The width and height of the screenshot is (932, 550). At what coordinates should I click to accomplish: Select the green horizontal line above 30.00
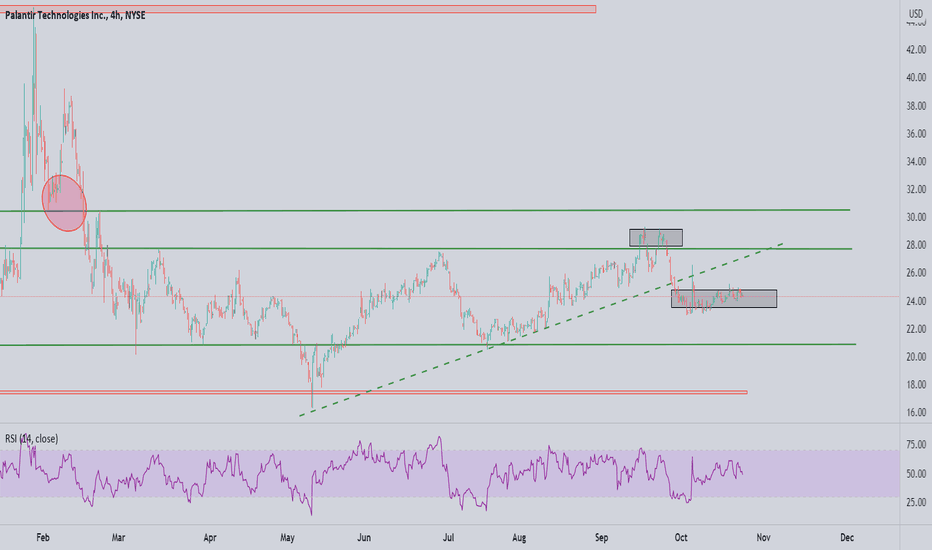click(425, 210)
